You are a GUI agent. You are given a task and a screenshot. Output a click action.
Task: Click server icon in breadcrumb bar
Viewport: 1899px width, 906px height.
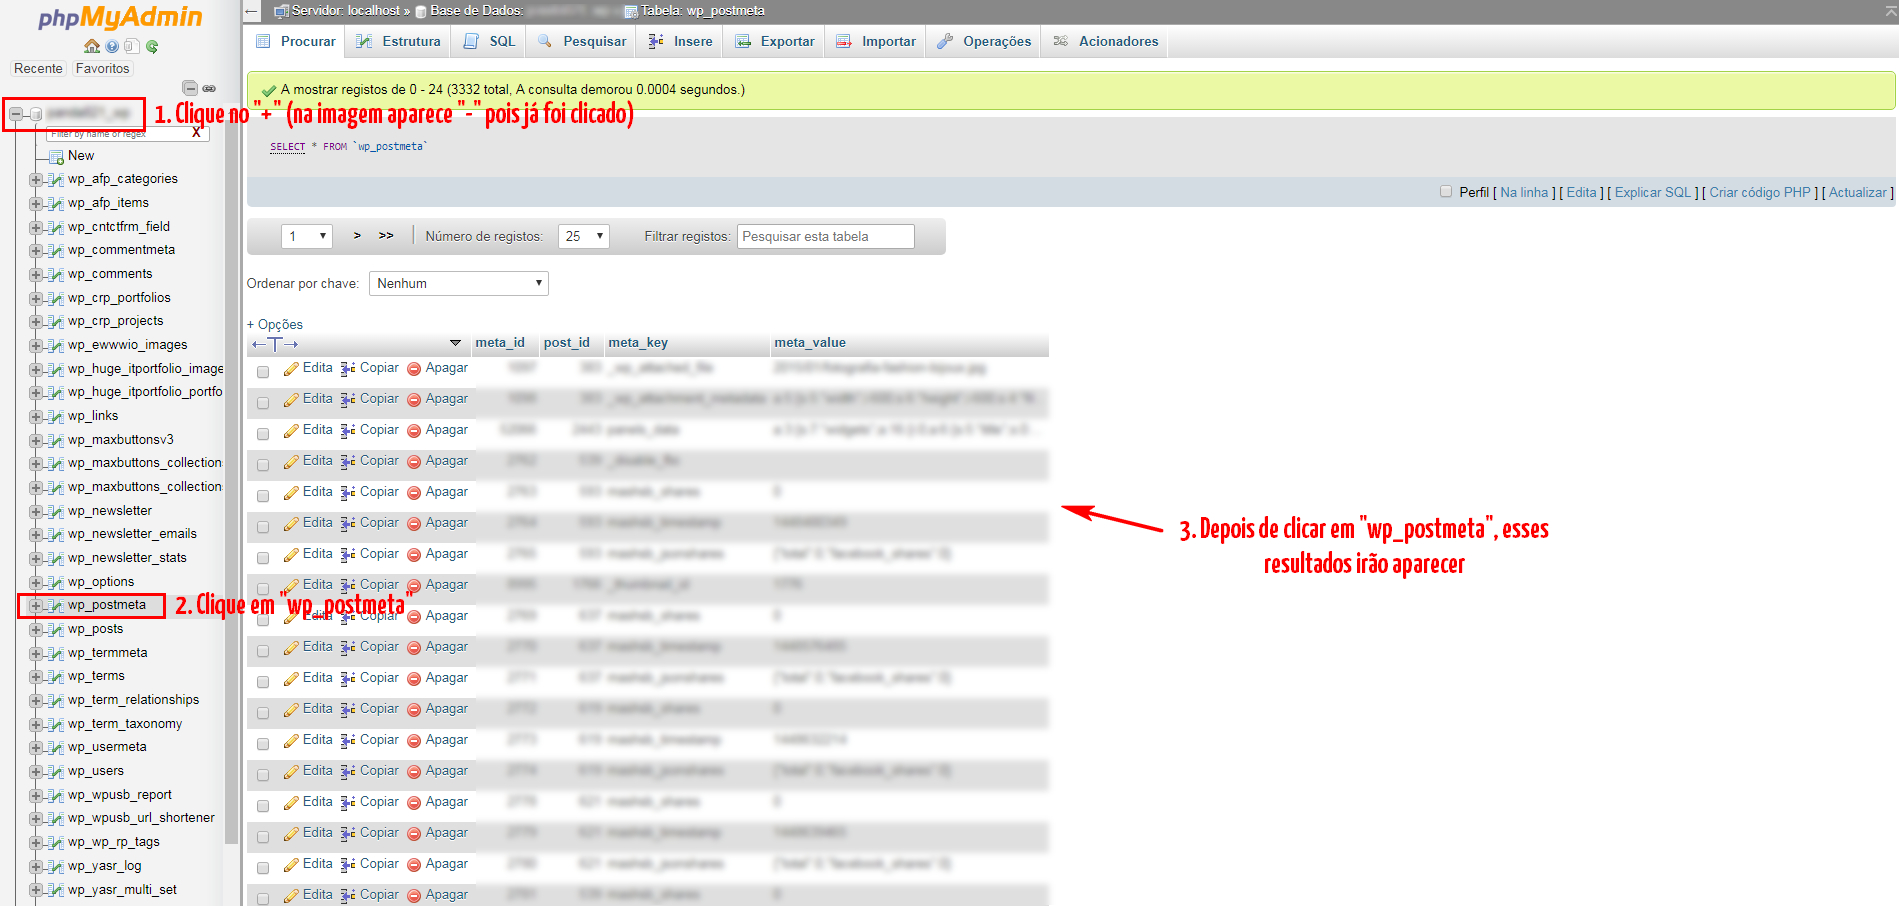pos(282,11)
